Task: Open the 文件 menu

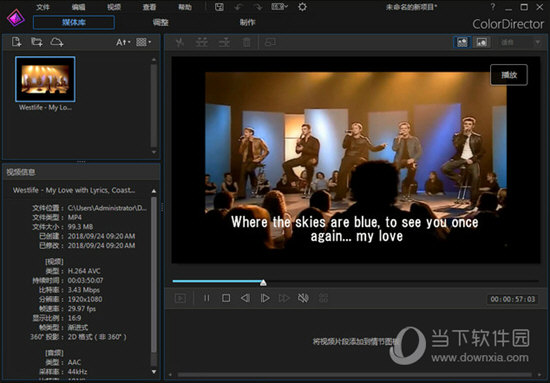Action: coord(43,7)
